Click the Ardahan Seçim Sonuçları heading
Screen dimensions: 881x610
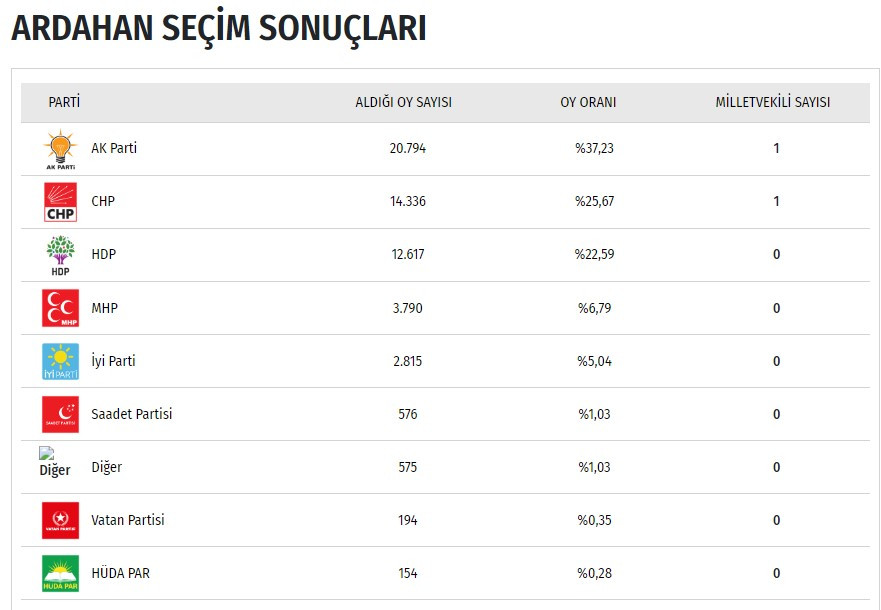(x=218, y=29)
